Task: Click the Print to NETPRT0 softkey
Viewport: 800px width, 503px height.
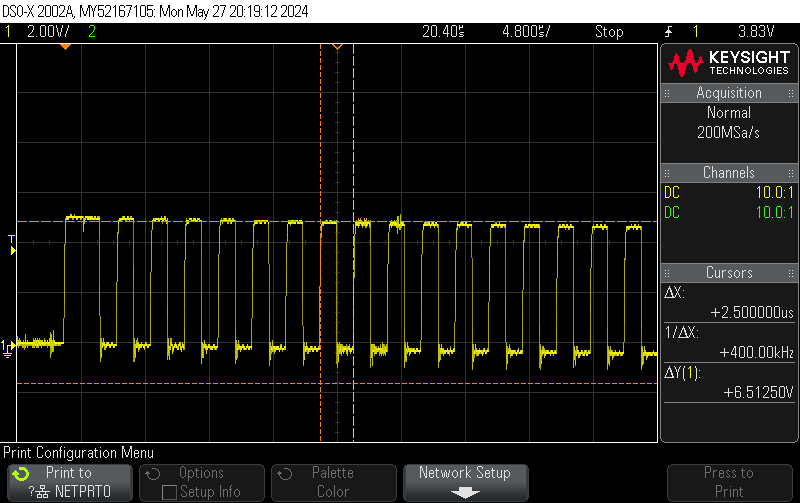Action: tap(70, 482)
